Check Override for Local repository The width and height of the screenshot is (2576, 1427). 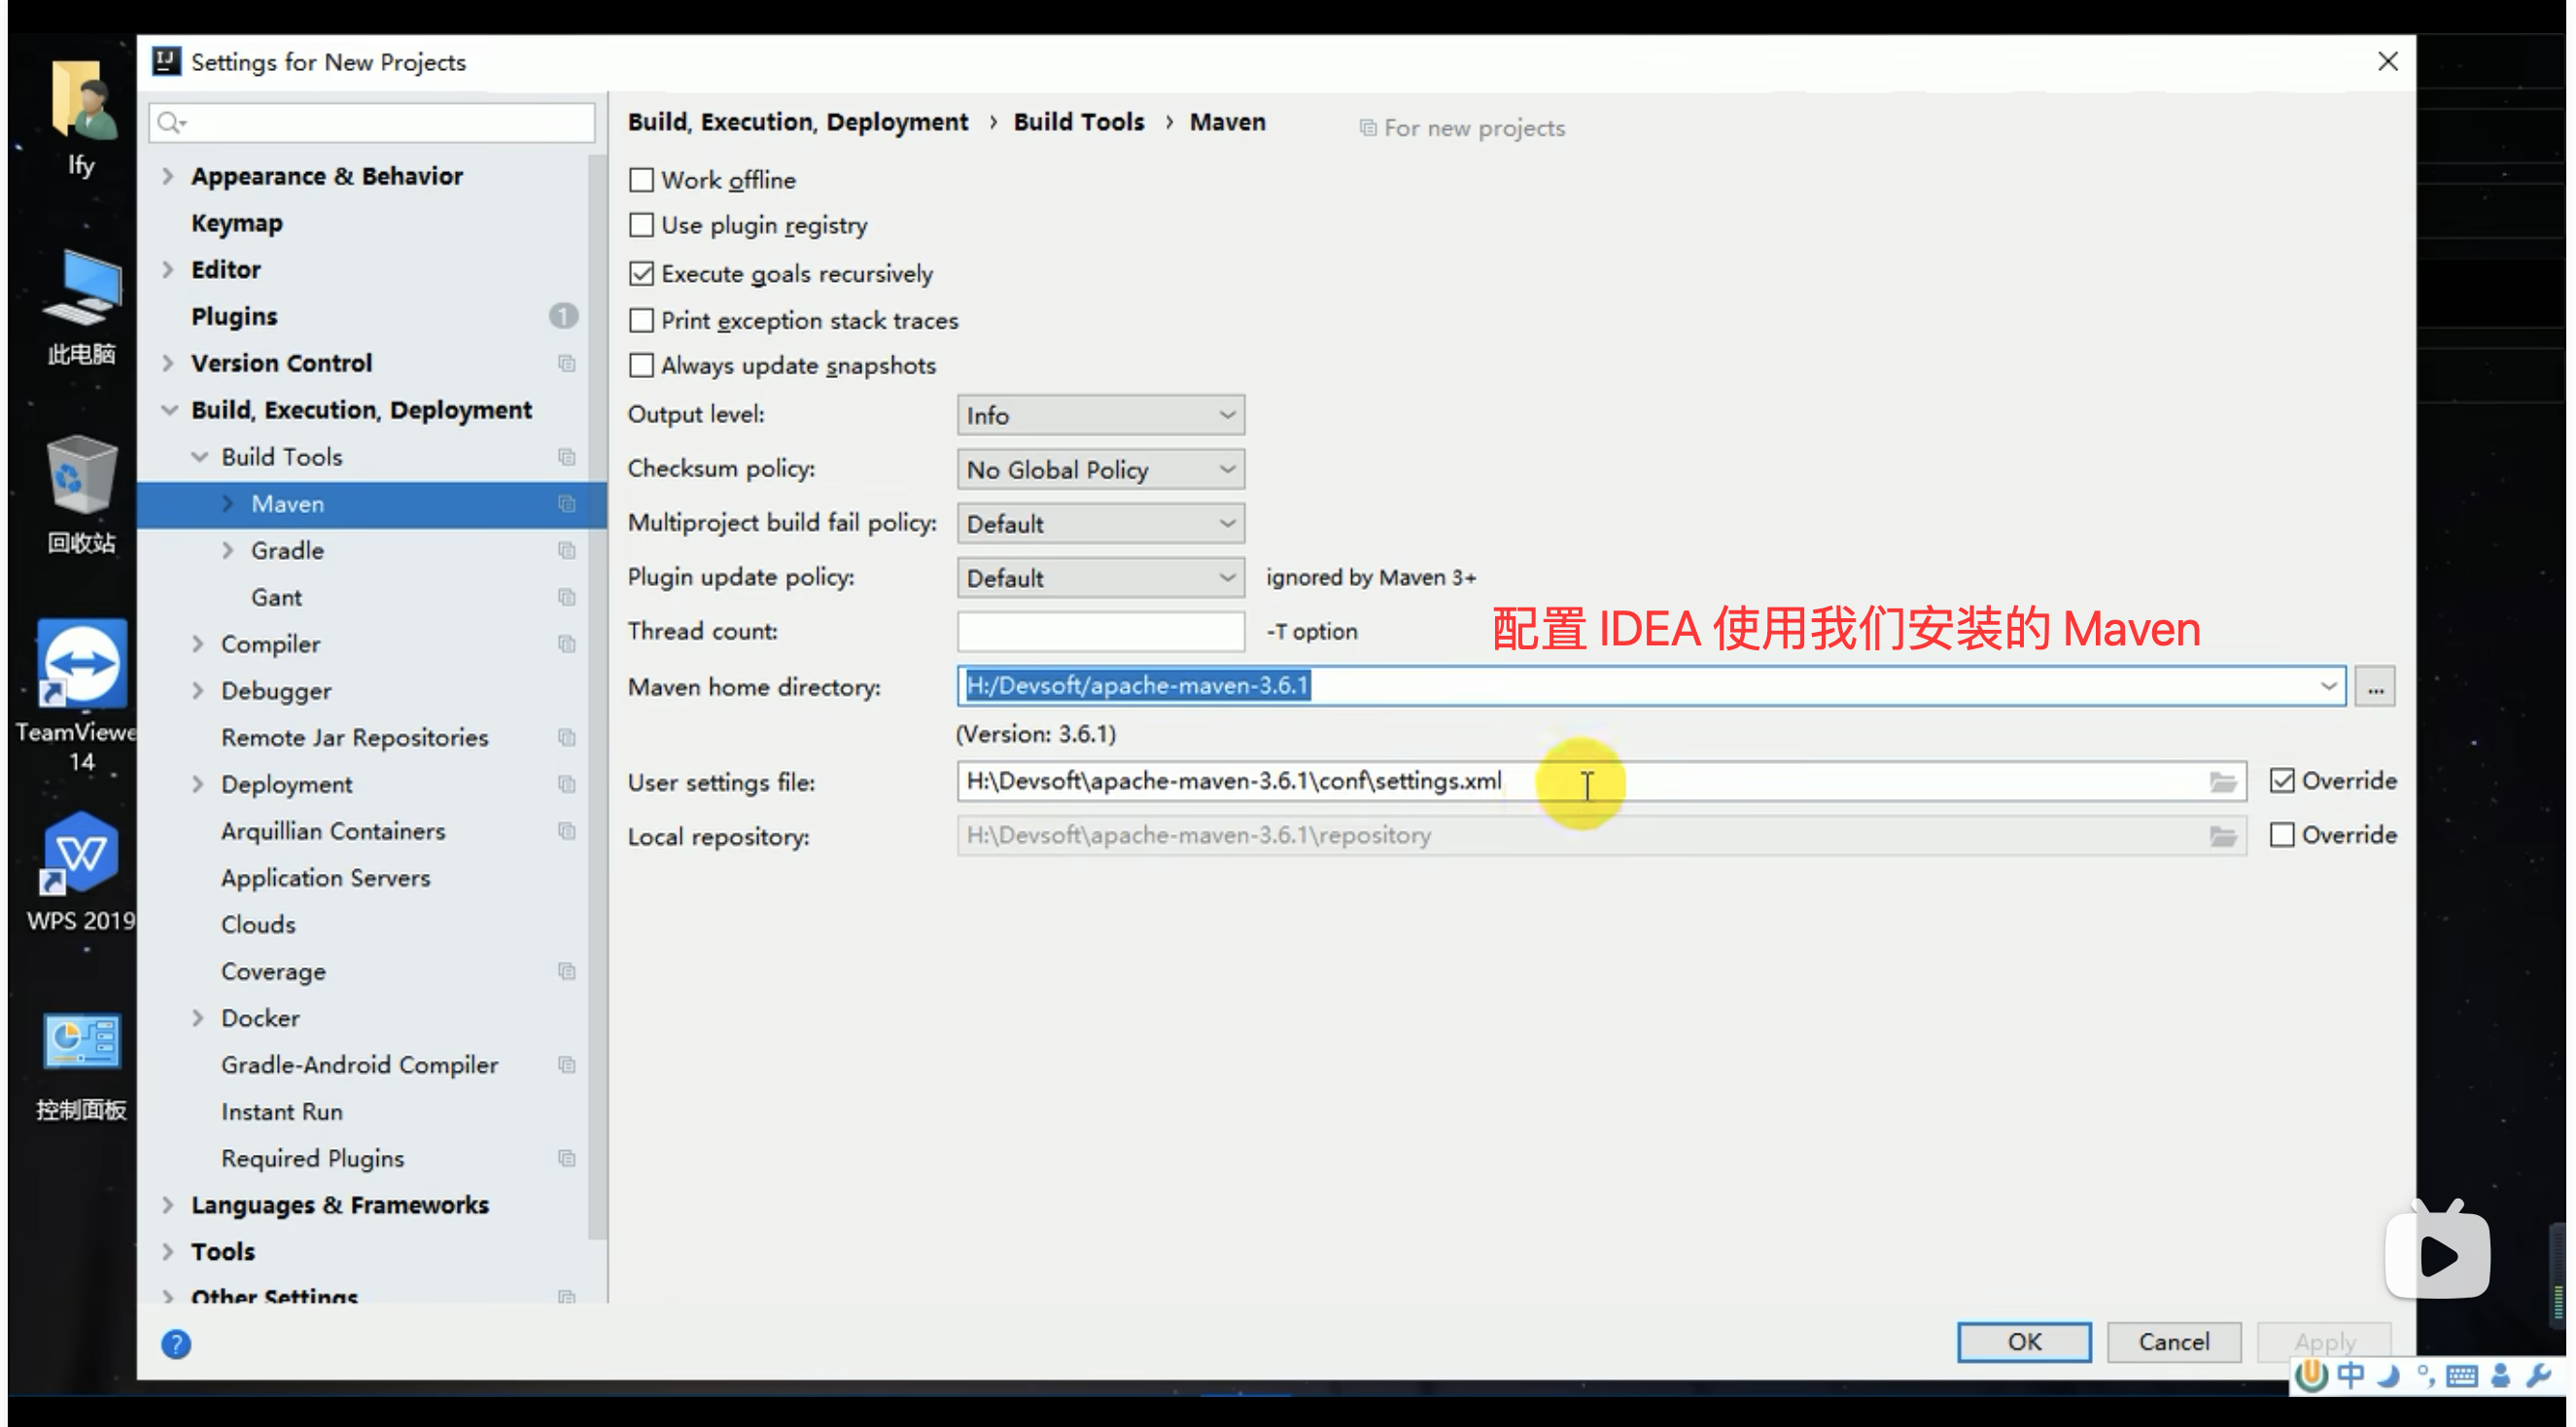pyautogui.click(x=2281, y=835)
